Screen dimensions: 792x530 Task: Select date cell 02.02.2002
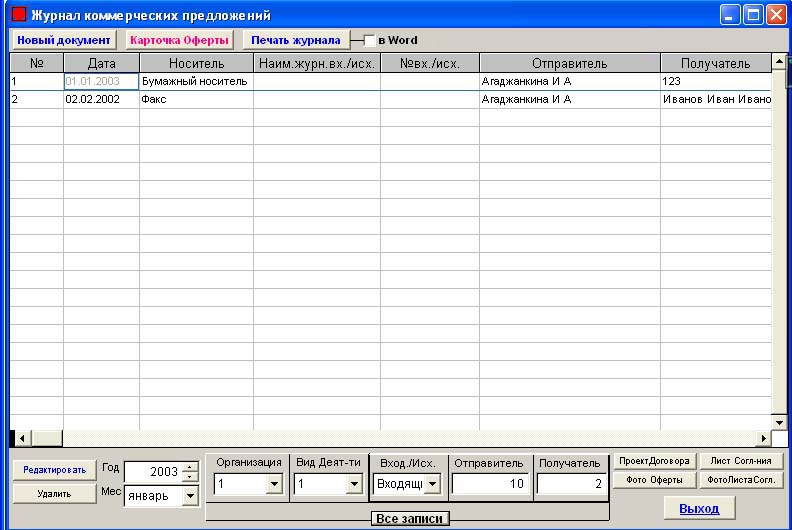click(x=102, y=100)
